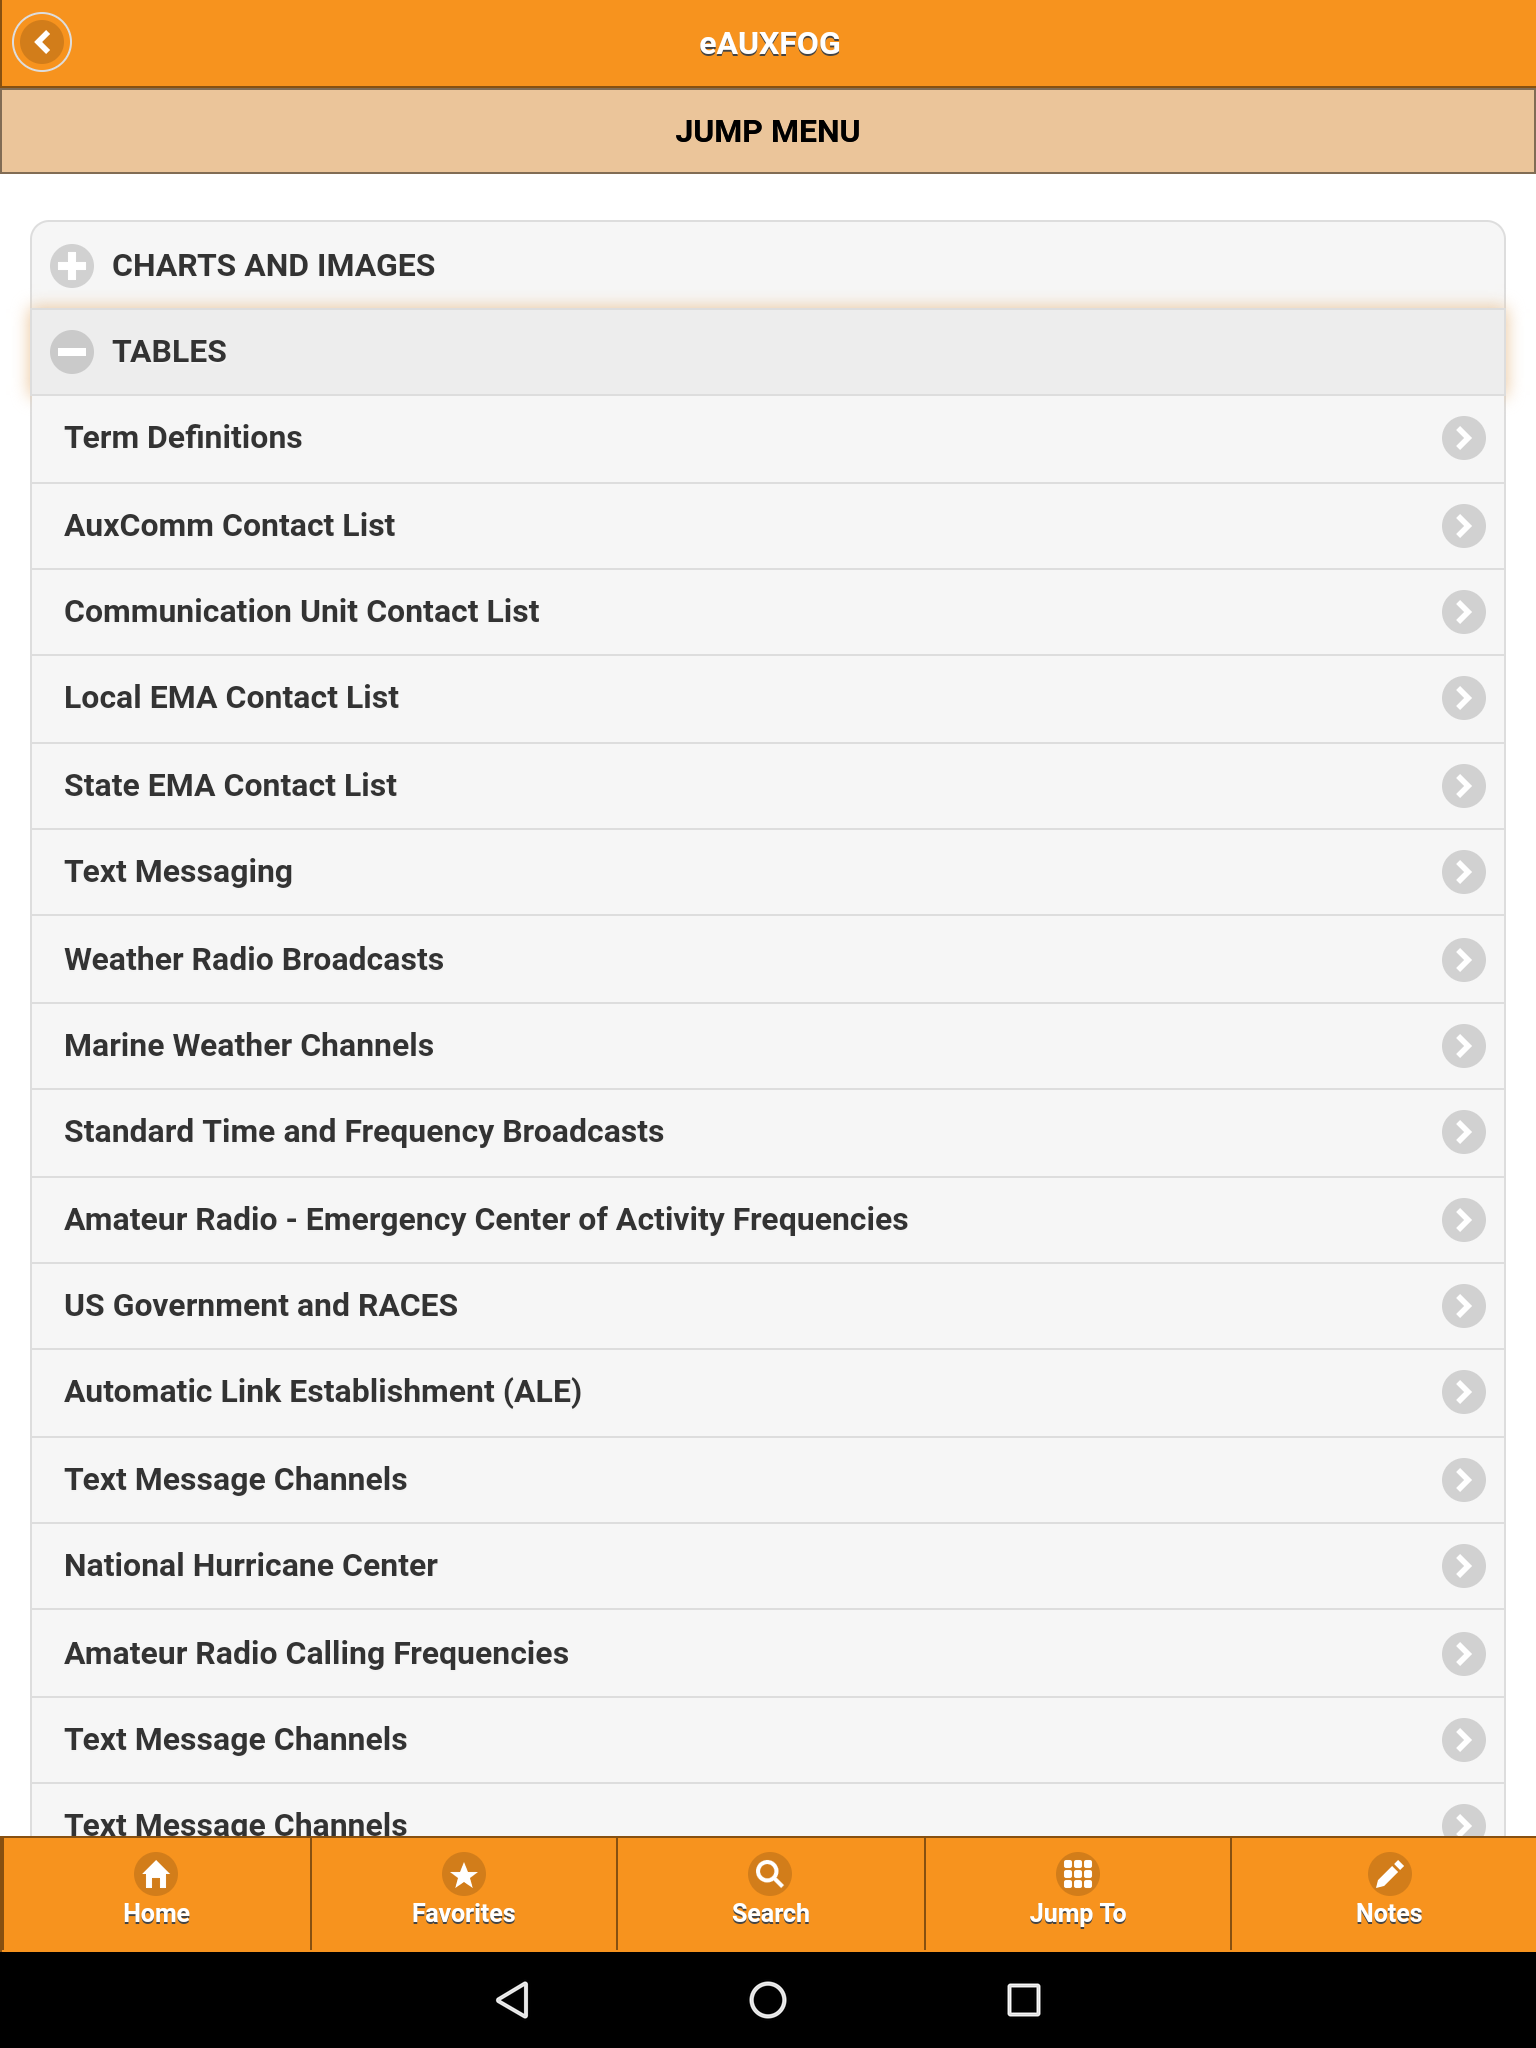Image resolution: width=1536 pixels, height=2048 pixels.
Task: Select Automatic Link Establishment (ALE) item
Action: tap(768, 1392)
